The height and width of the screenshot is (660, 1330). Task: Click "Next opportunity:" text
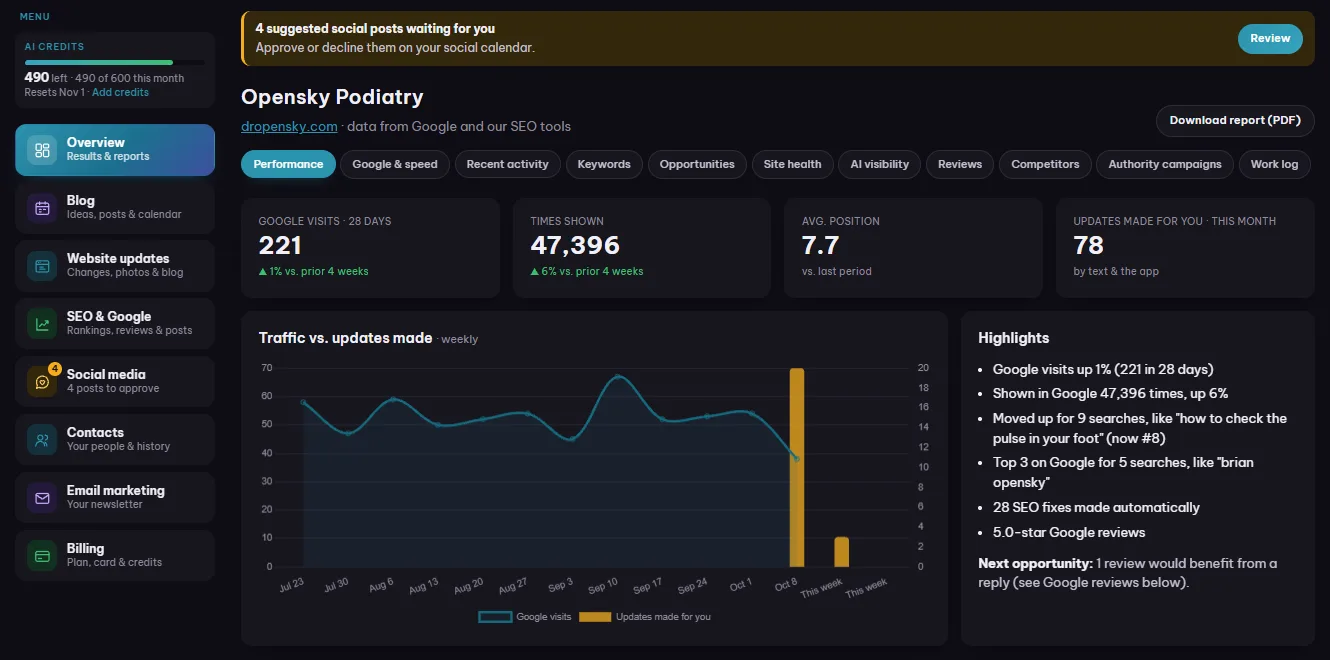tap(1035, 563)
